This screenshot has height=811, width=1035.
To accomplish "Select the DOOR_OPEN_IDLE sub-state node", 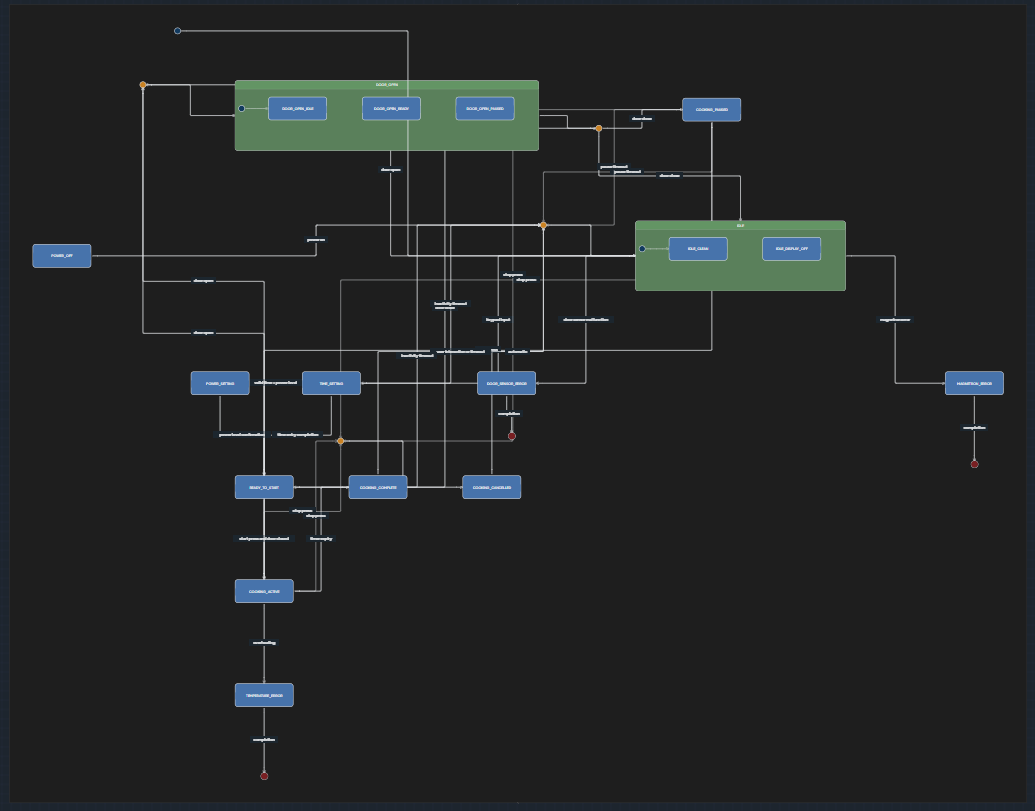I will 298,109.
